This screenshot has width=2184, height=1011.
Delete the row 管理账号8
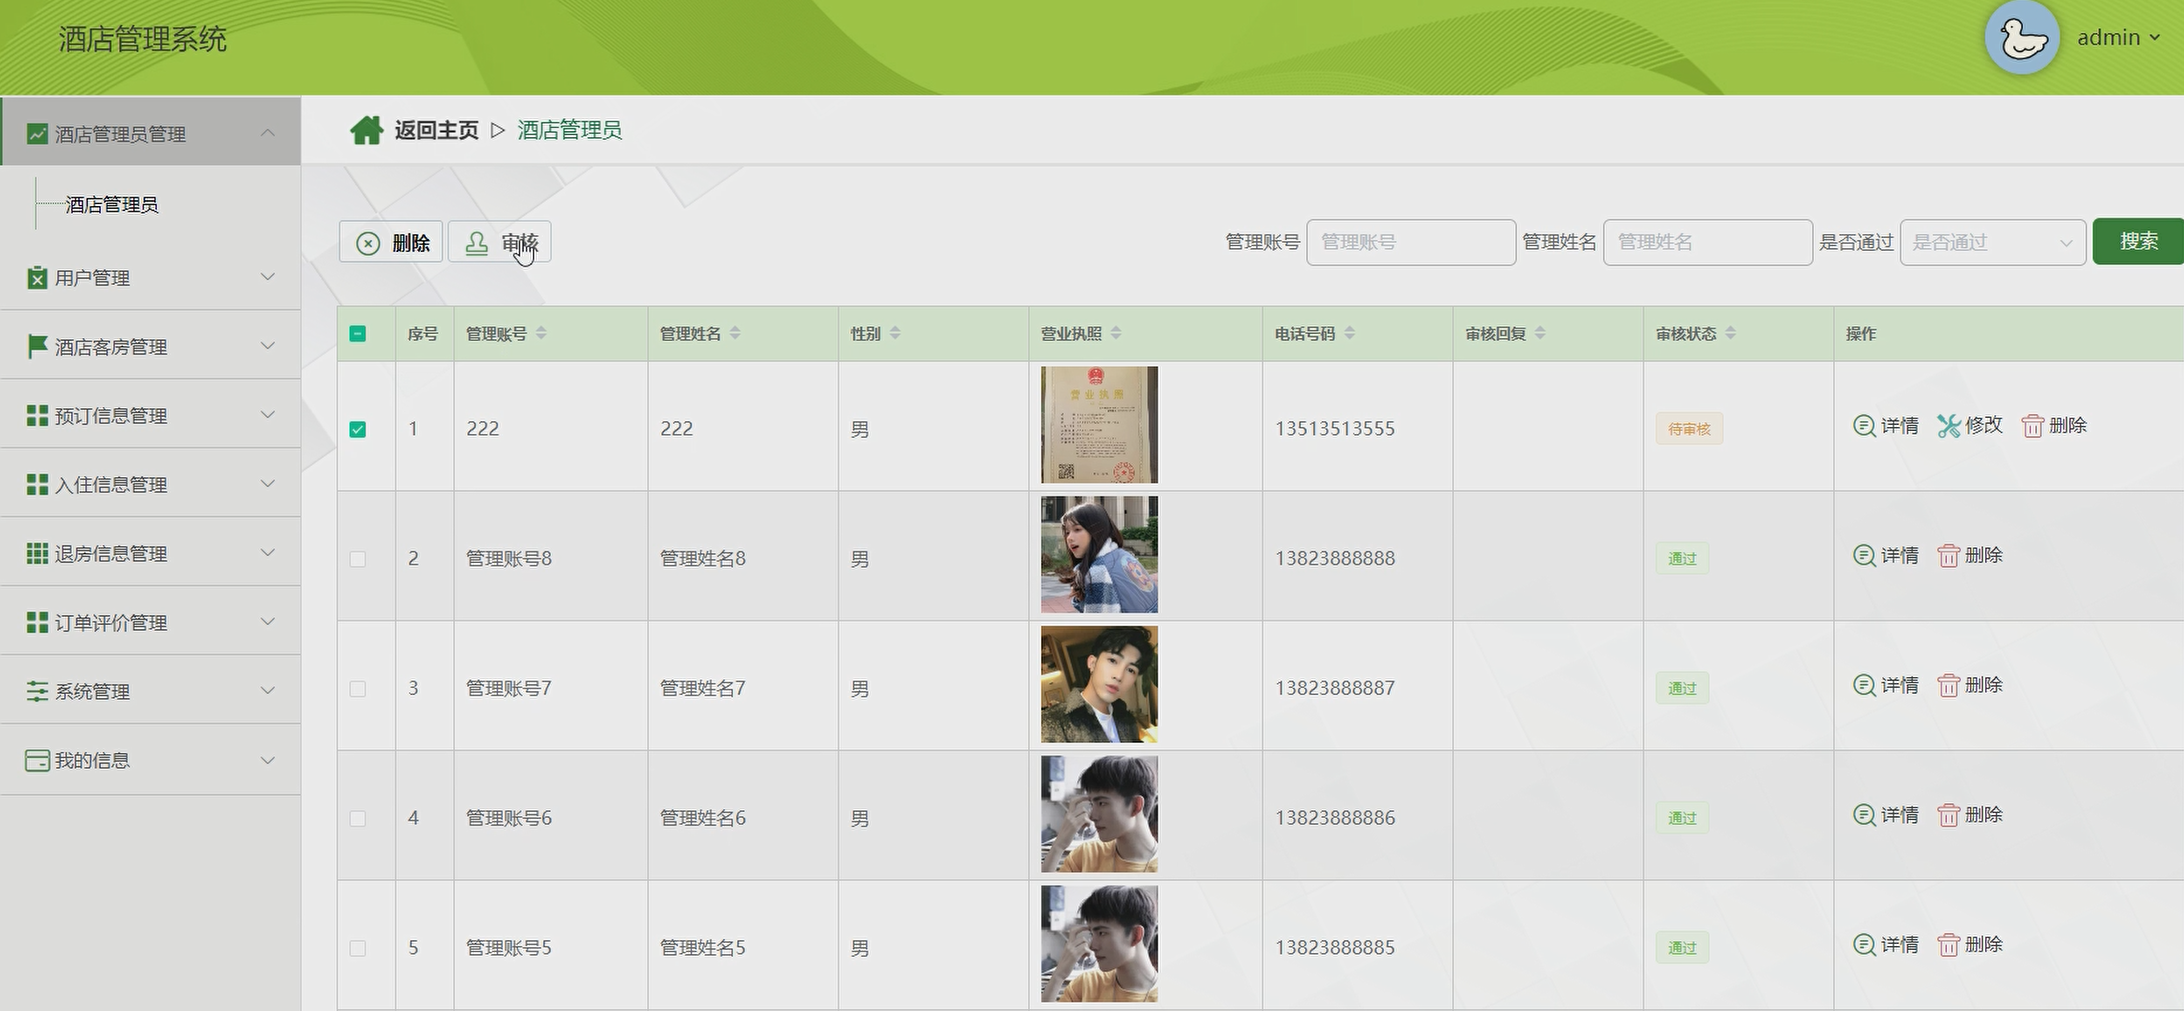1970,556
